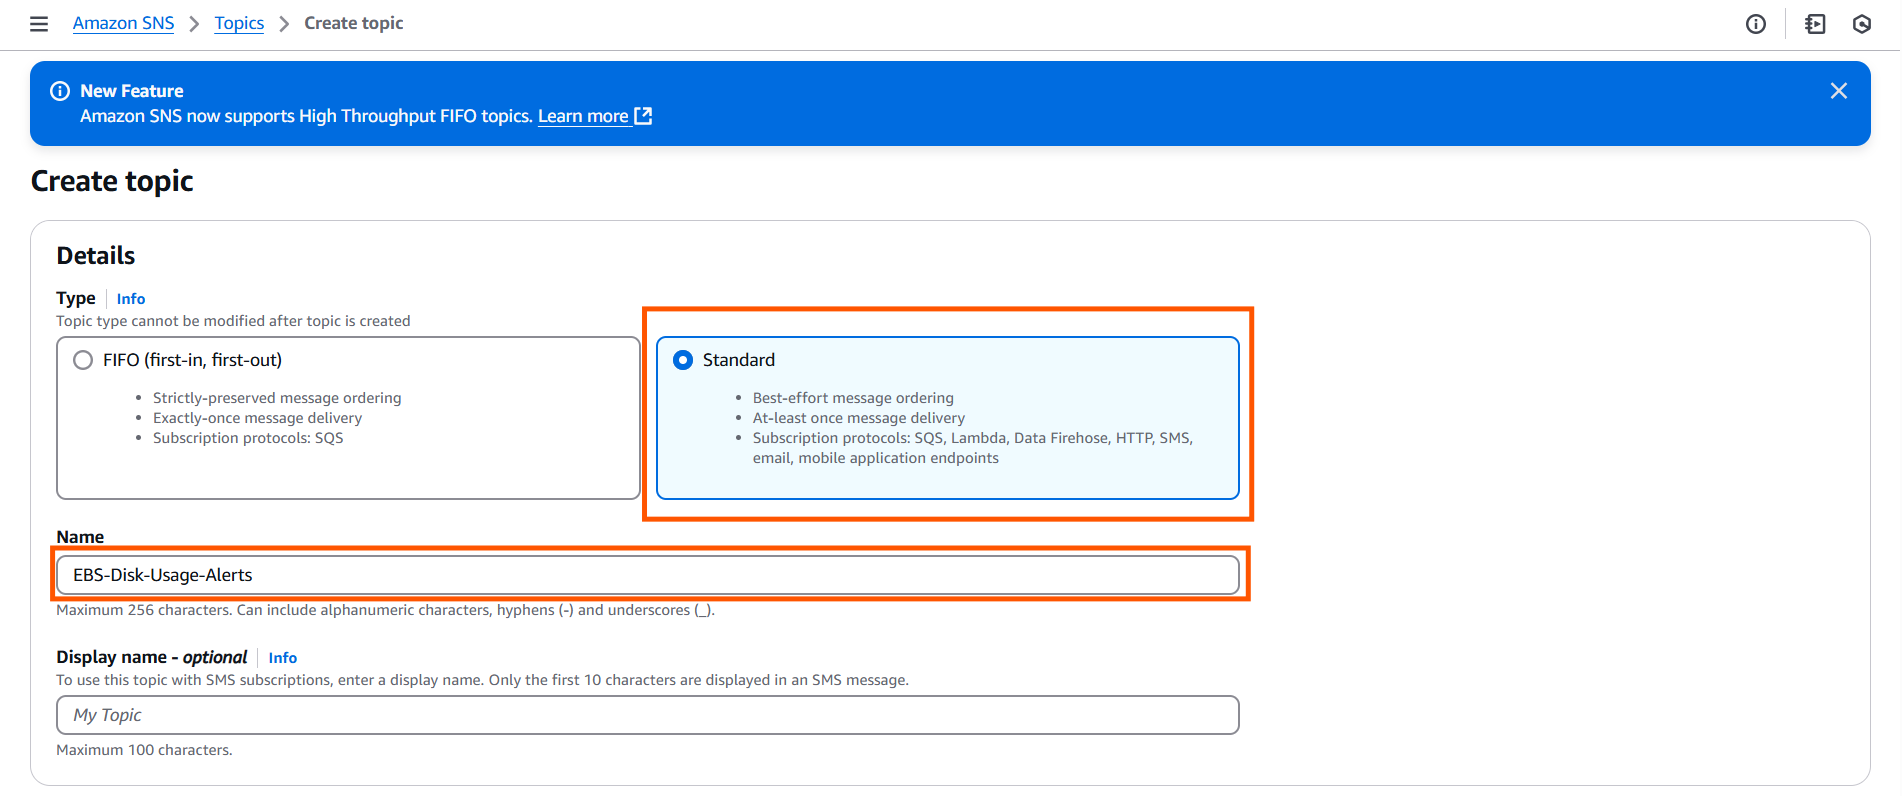Open the tutorials panel icon in header
1902x796 pixels.
(x=1815, y=24)
